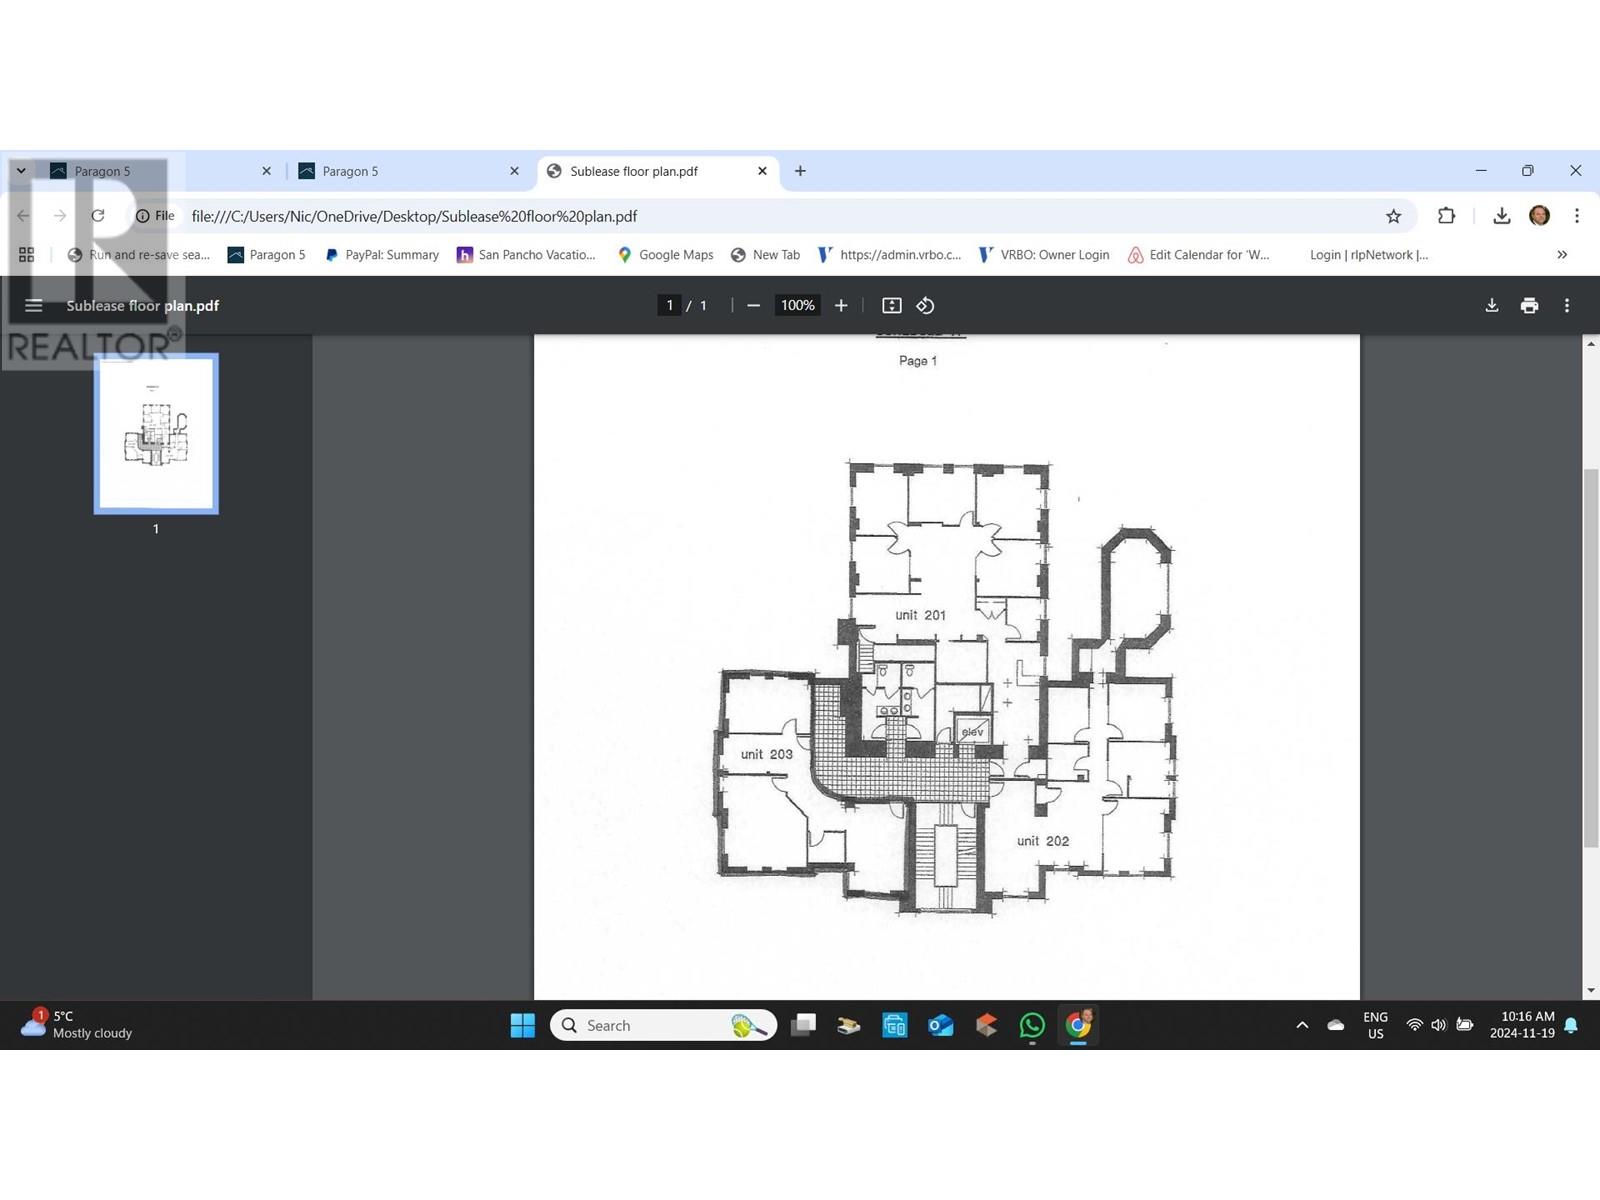This screenshot has width=1600, height=1200.
Task: Toggle the PDF sidebar with hamburger menu
Action: pyautogui.click(x=33, y=306)
